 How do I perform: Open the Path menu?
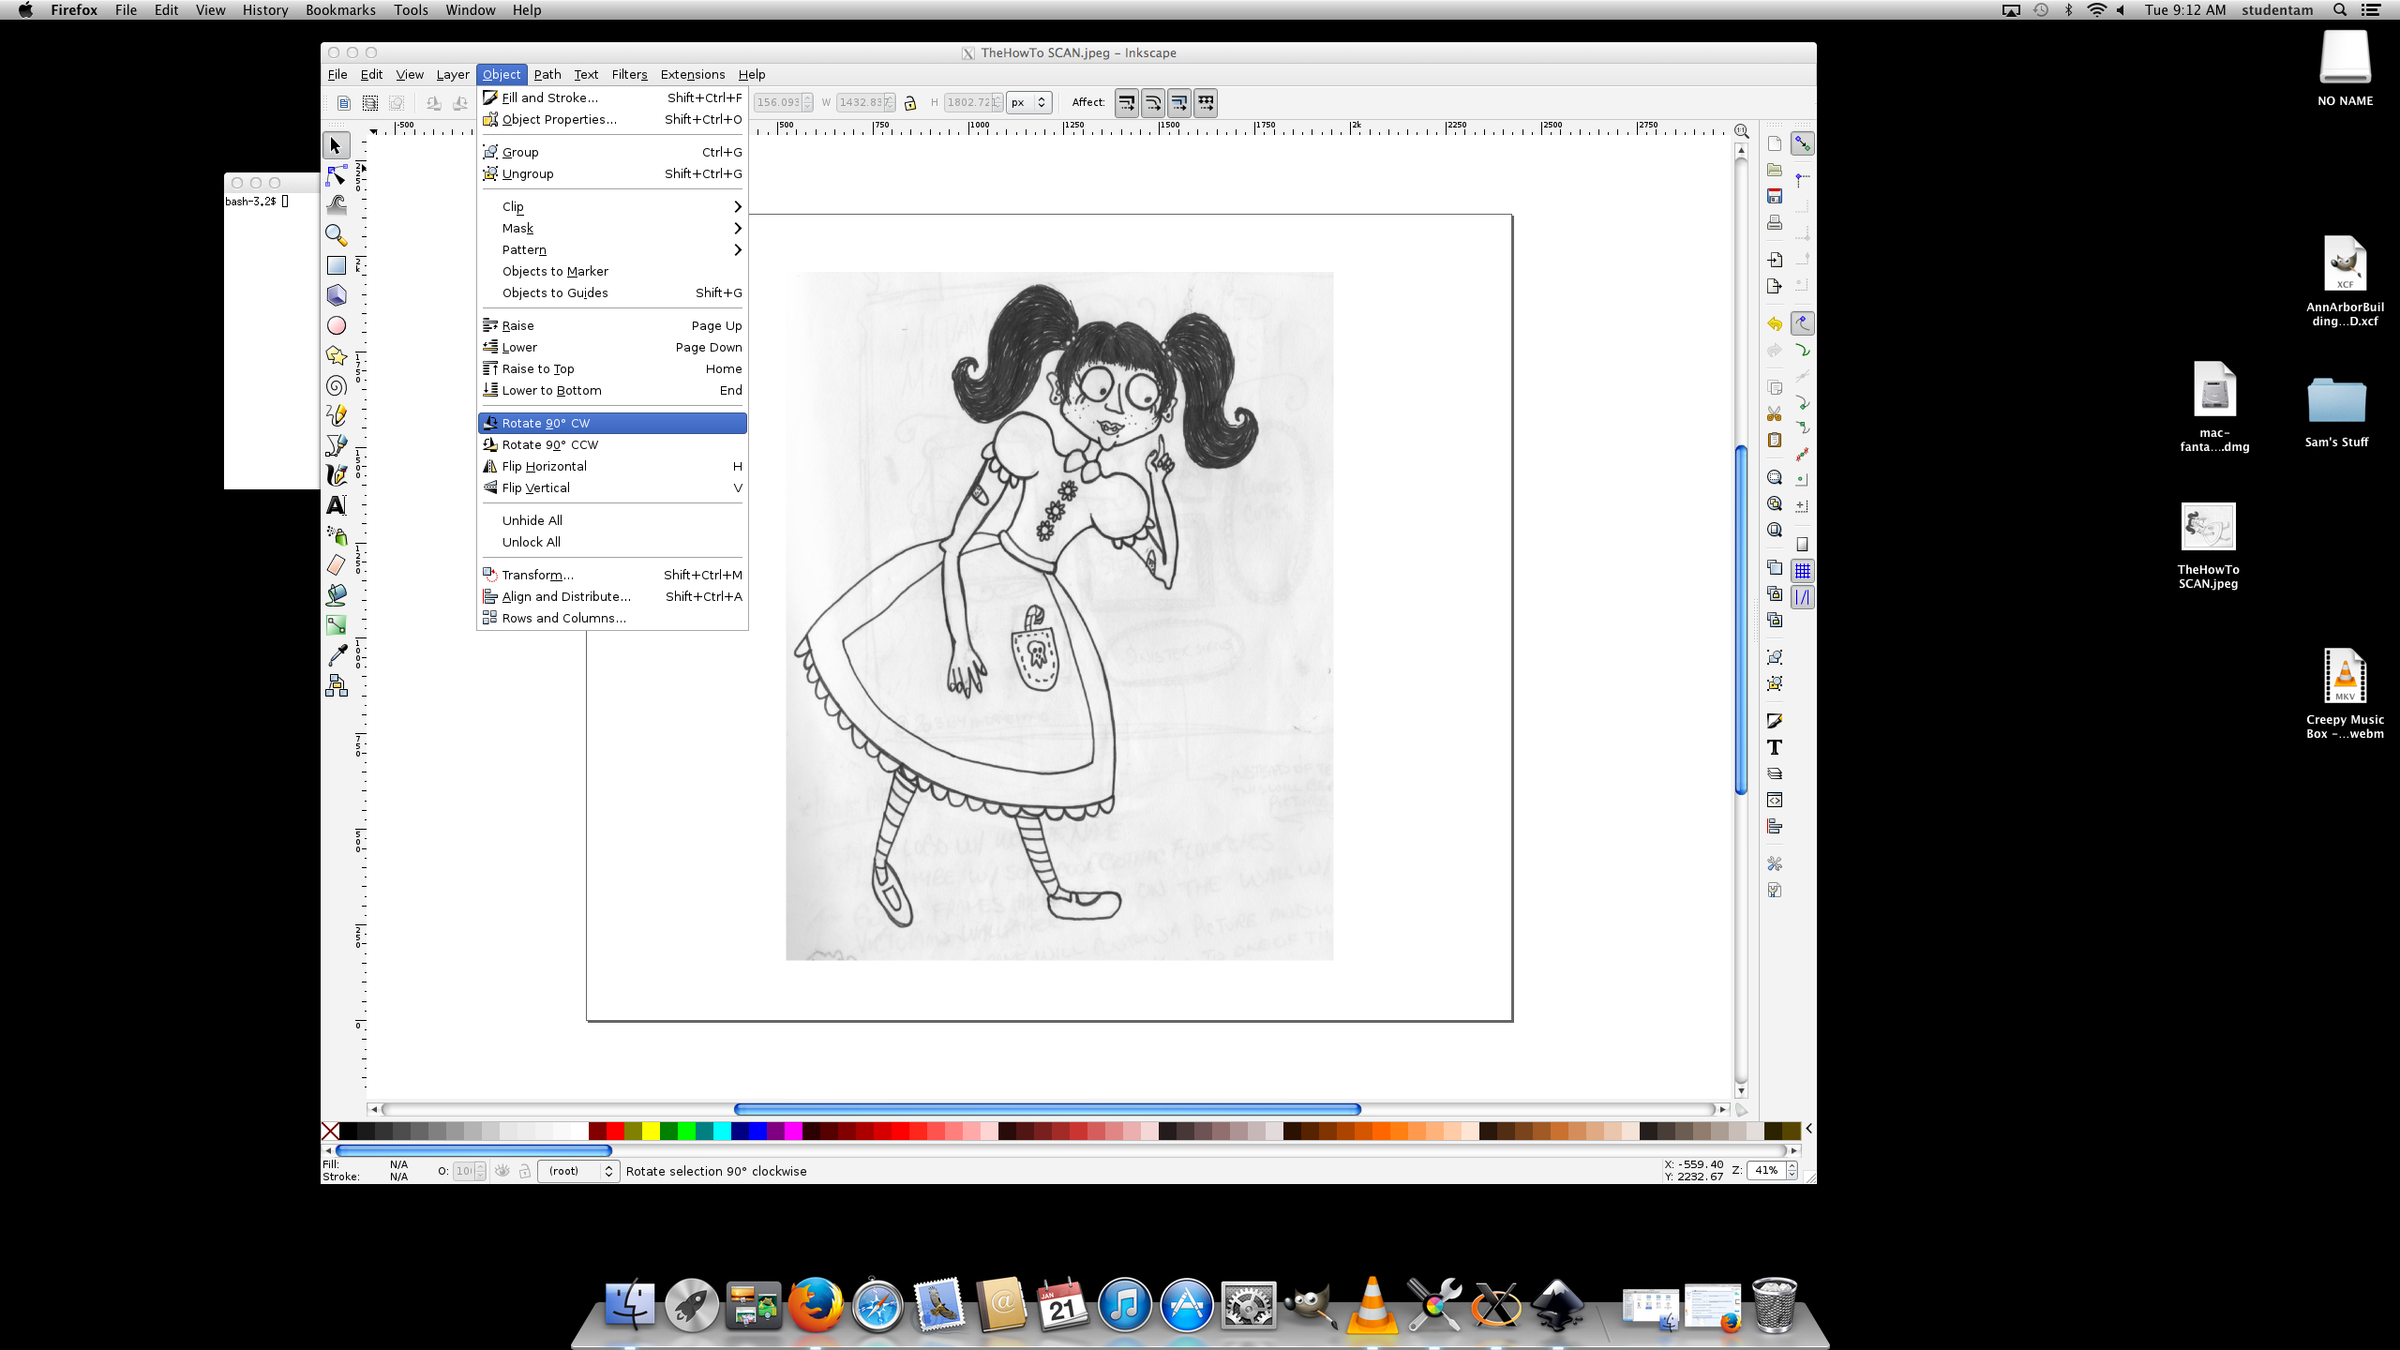tap(547, 74)
